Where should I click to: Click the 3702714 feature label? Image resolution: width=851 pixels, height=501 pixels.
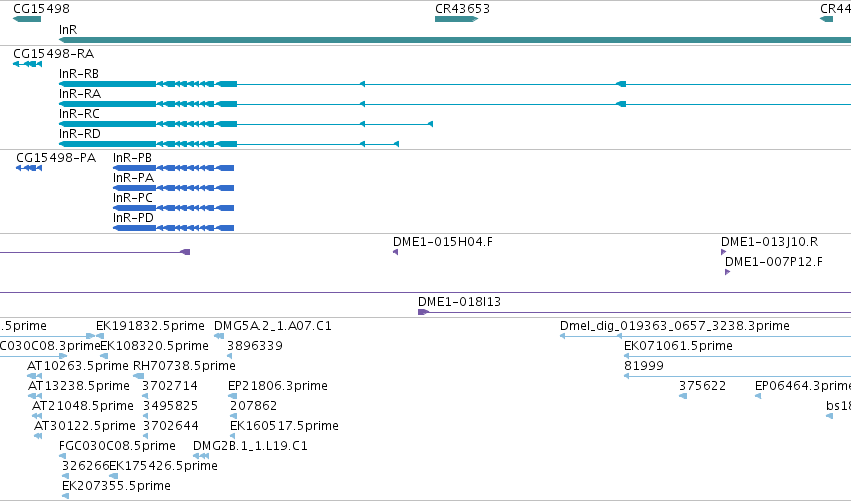pyautogui.click(x=170, y=386)
